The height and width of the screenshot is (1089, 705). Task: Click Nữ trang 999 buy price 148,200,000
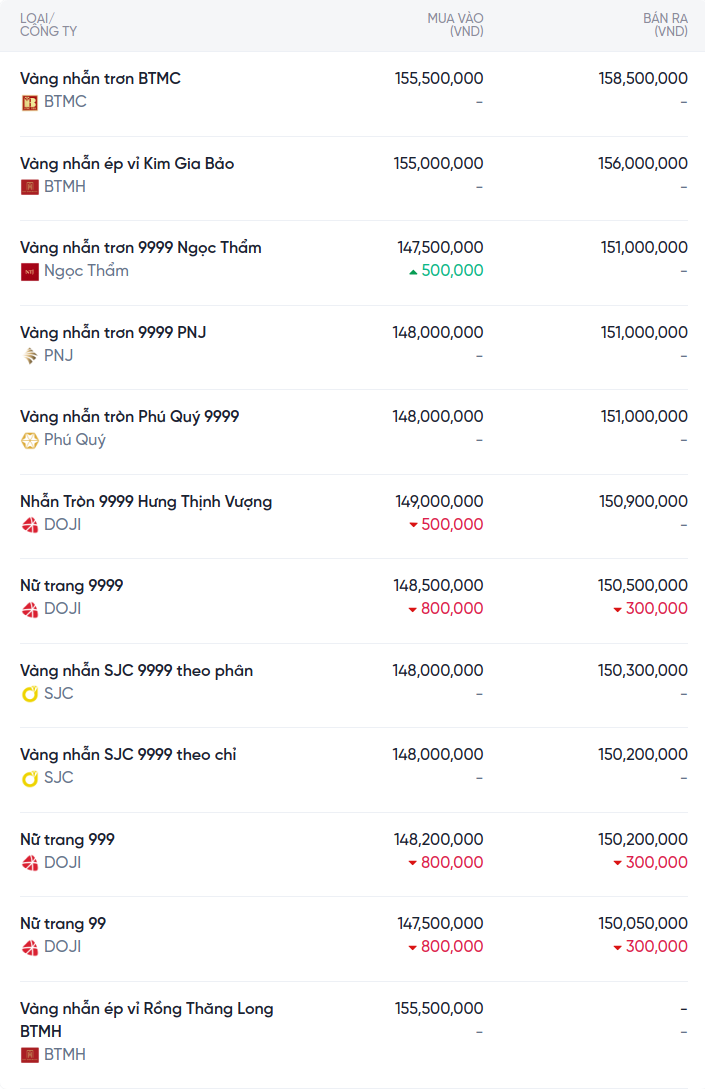438,839
